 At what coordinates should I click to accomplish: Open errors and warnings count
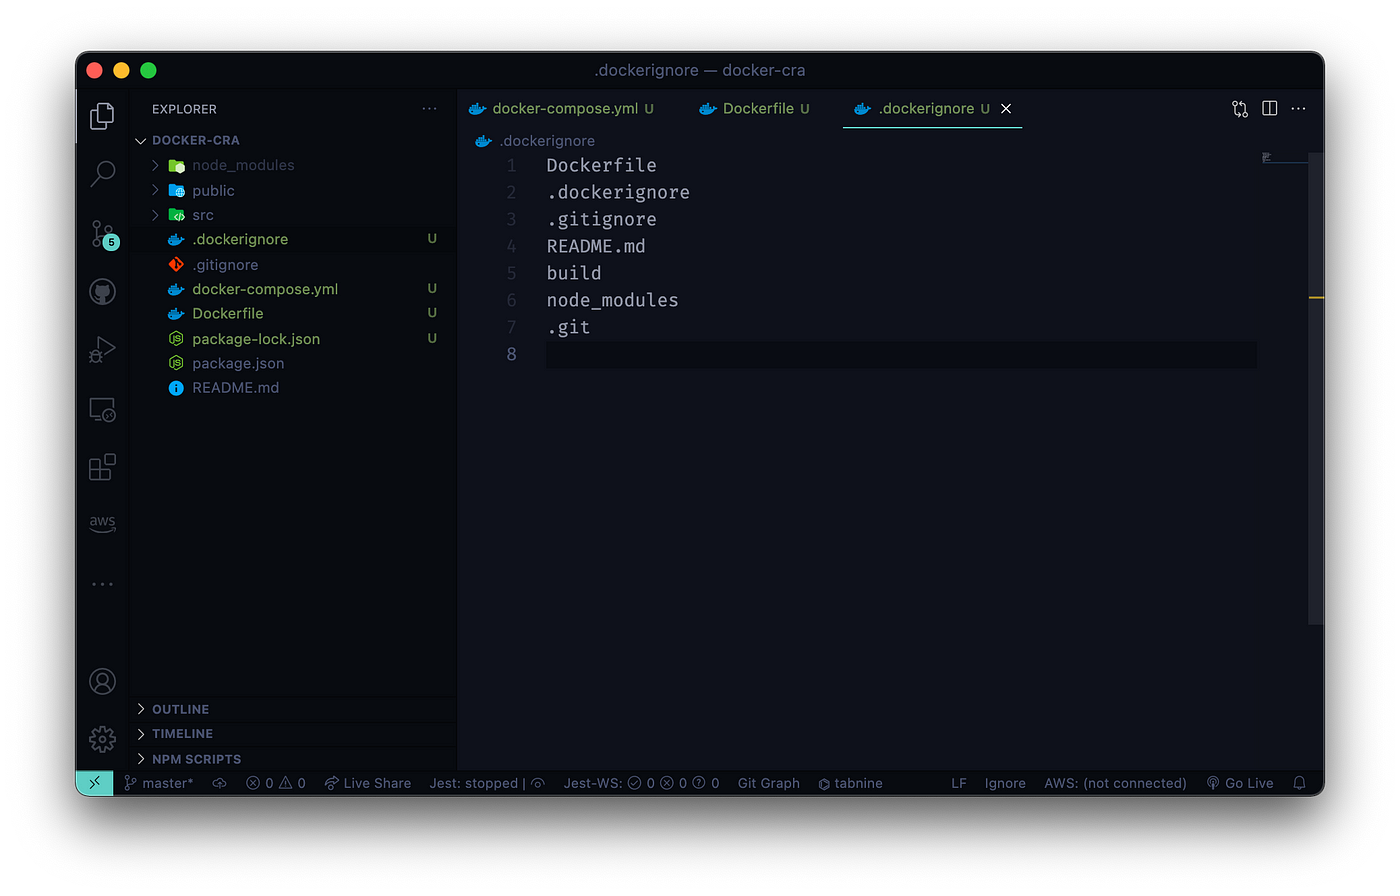(x=276, y=783)
